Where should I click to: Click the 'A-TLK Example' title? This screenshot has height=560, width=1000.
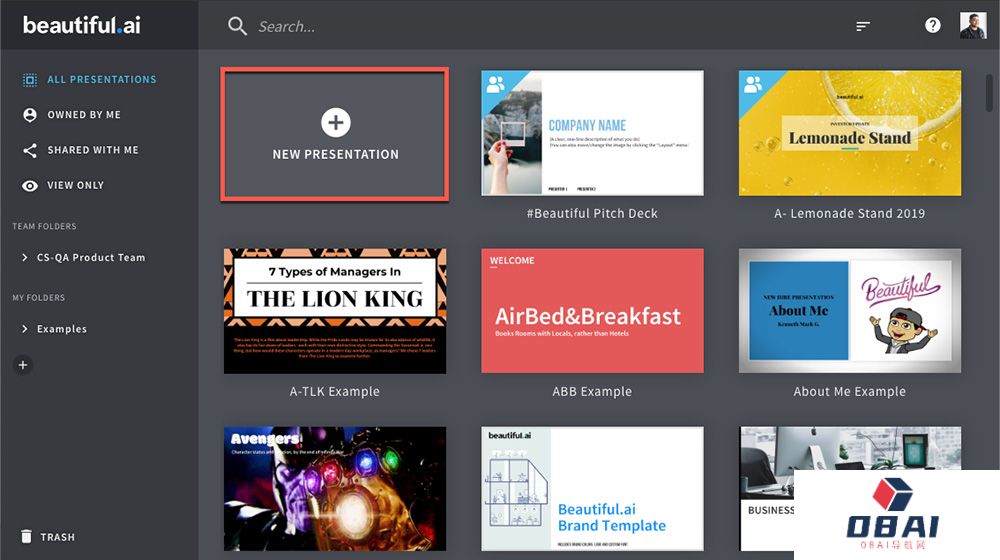[x=335, y=392]
